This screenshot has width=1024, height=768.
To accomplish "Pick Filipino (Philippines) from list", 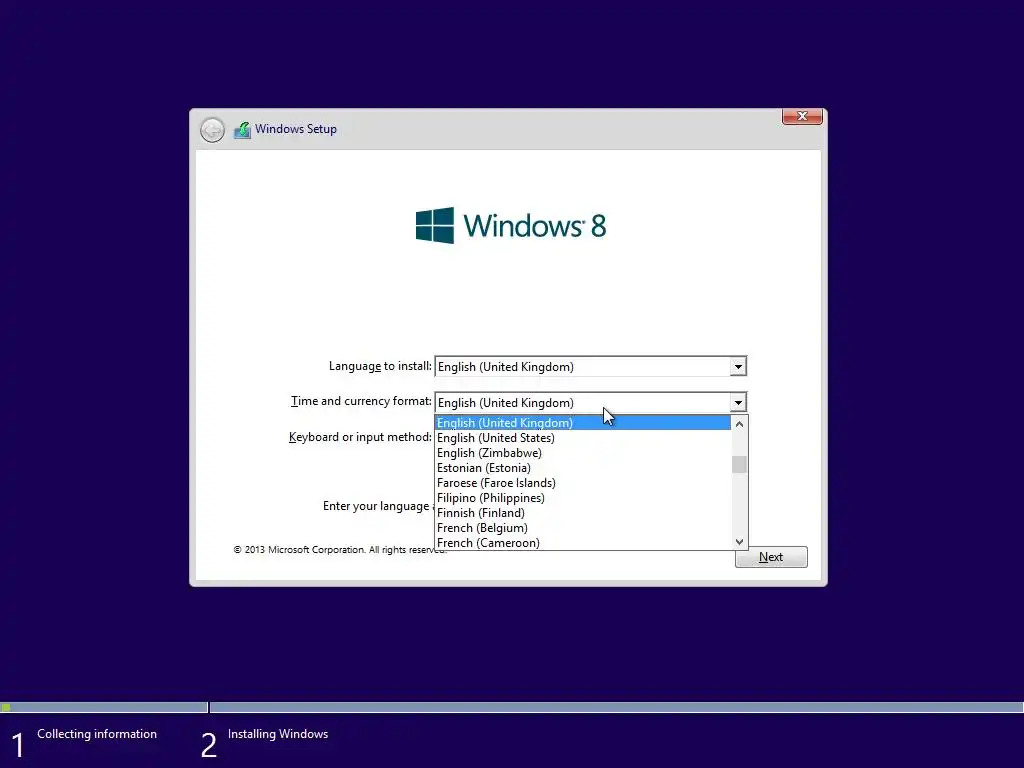I will [x=583, y=498].
